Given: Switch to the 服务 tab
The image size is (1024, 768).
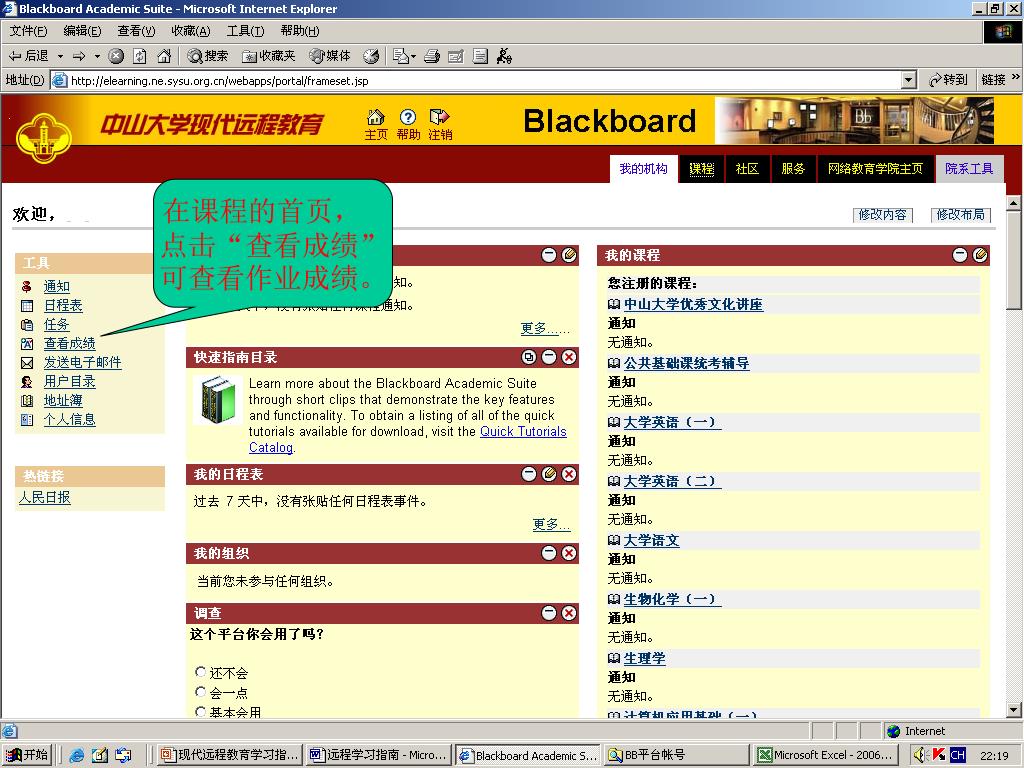Looking at the screenshot, I should 793,168.
